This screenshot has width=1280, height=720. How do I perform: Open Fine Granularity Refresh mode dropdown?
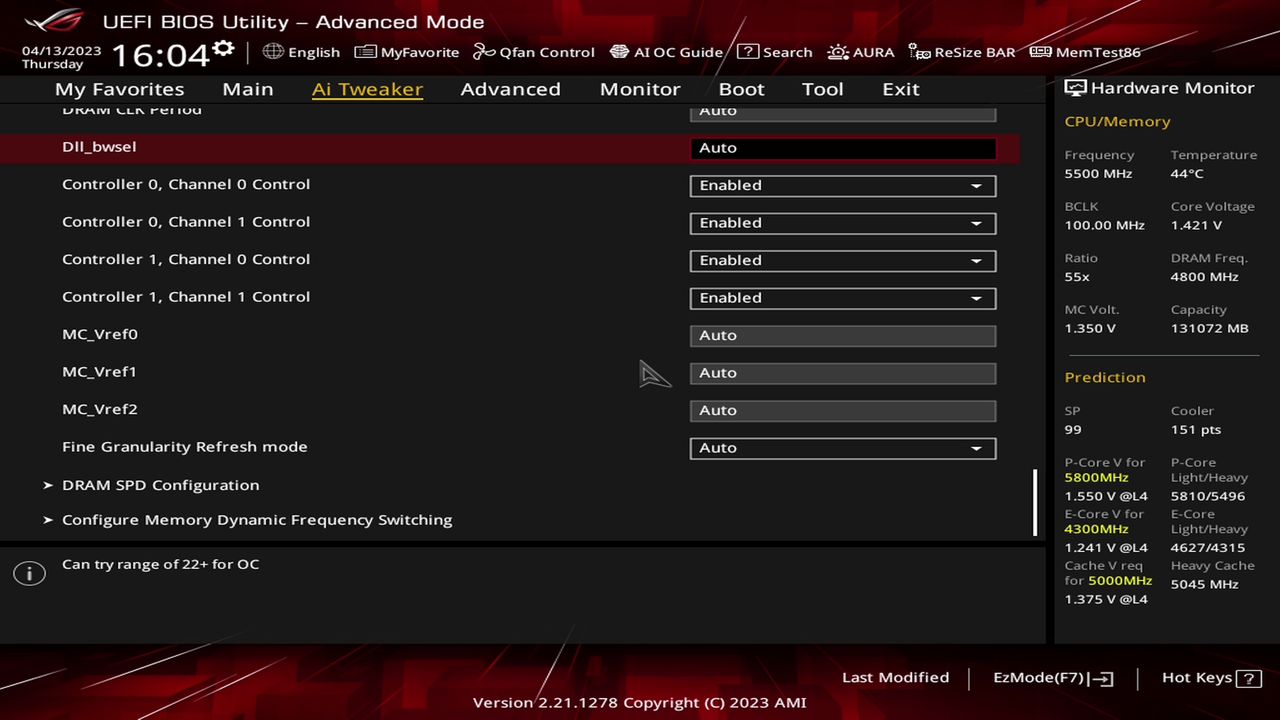(x=843, y=448)
